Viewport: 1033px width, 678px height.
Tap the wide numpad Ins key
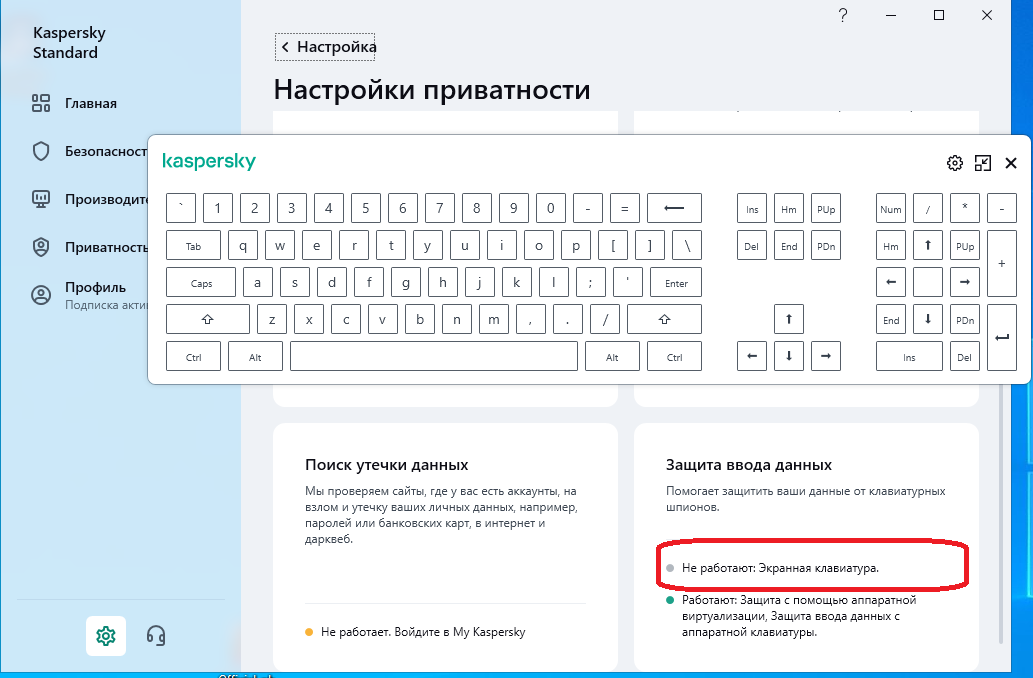click(x=909, y=356)
